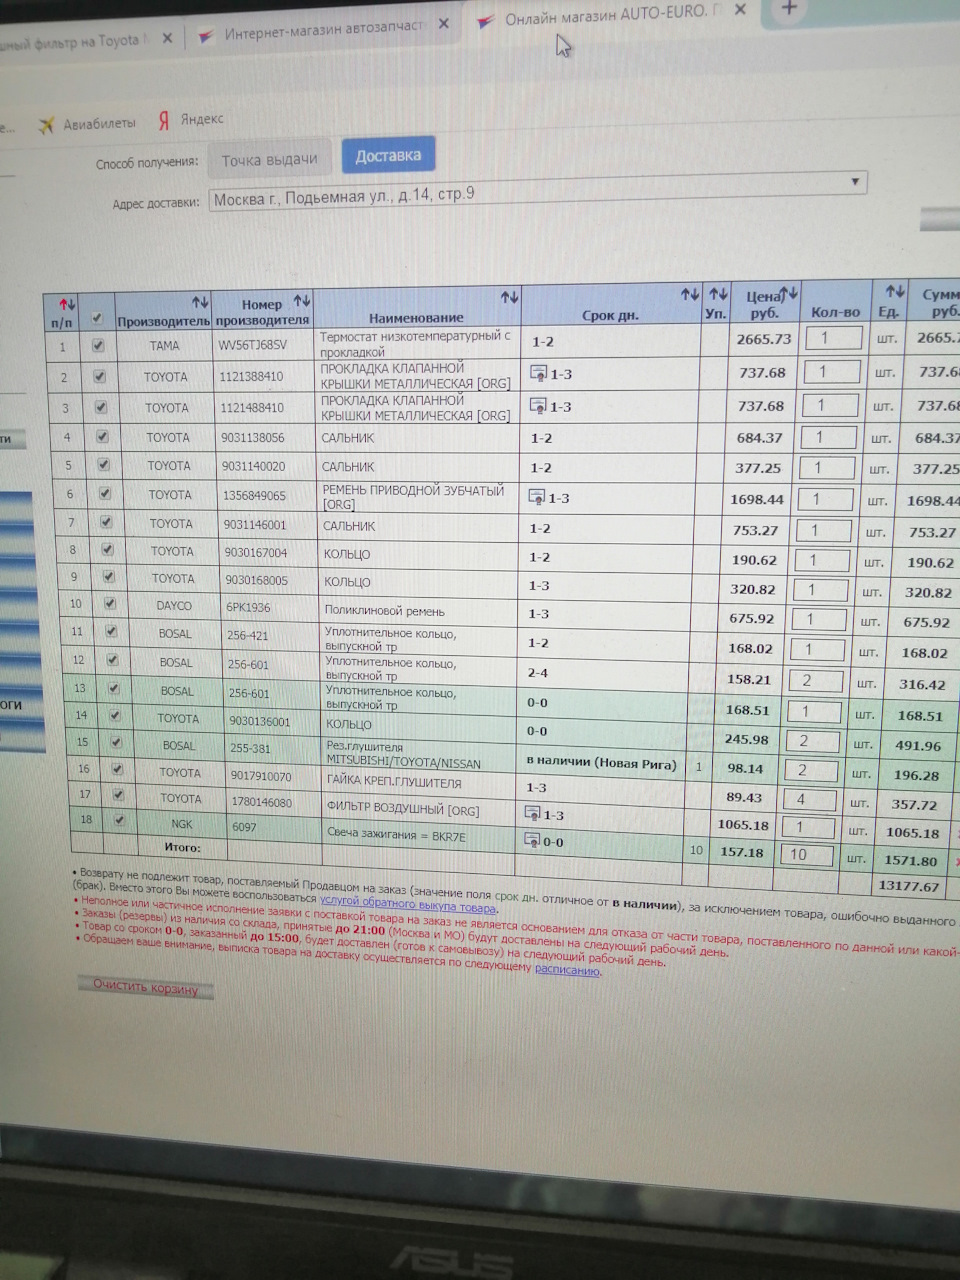Uncheck DAYCO 6PK1936 row checkbox
Screen dimensions: 960x1280
pos(110,604)
